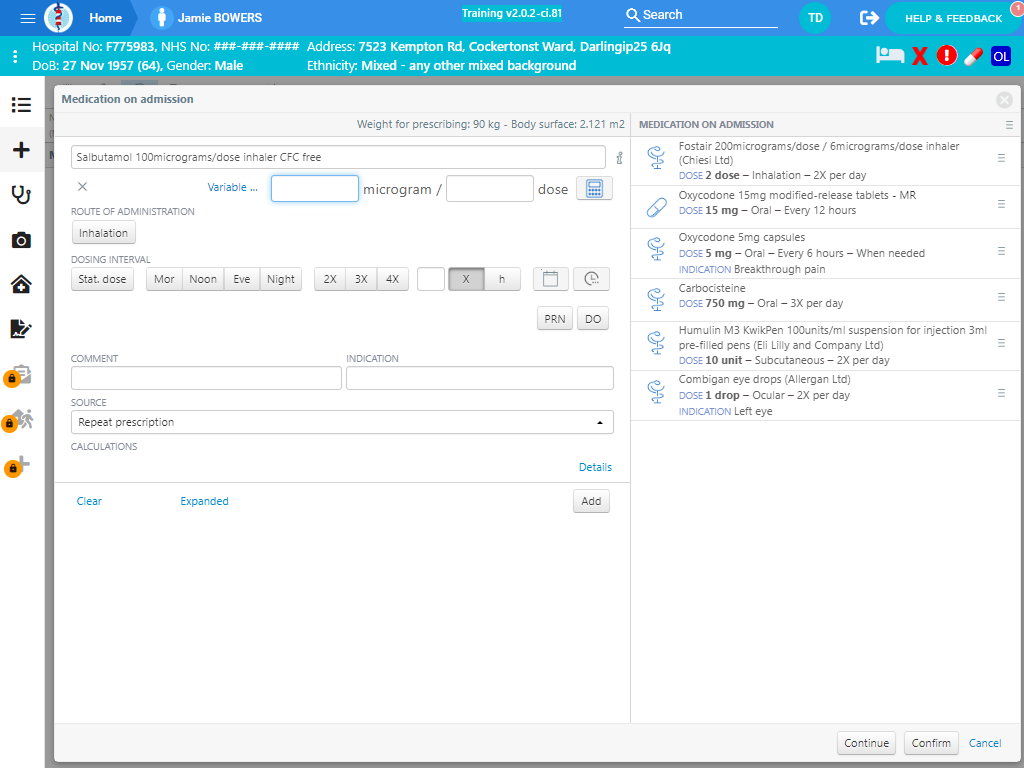Open Oxycodone 5mg capsules row menu
This screenshot has width=1024, height=768.
1001,251
